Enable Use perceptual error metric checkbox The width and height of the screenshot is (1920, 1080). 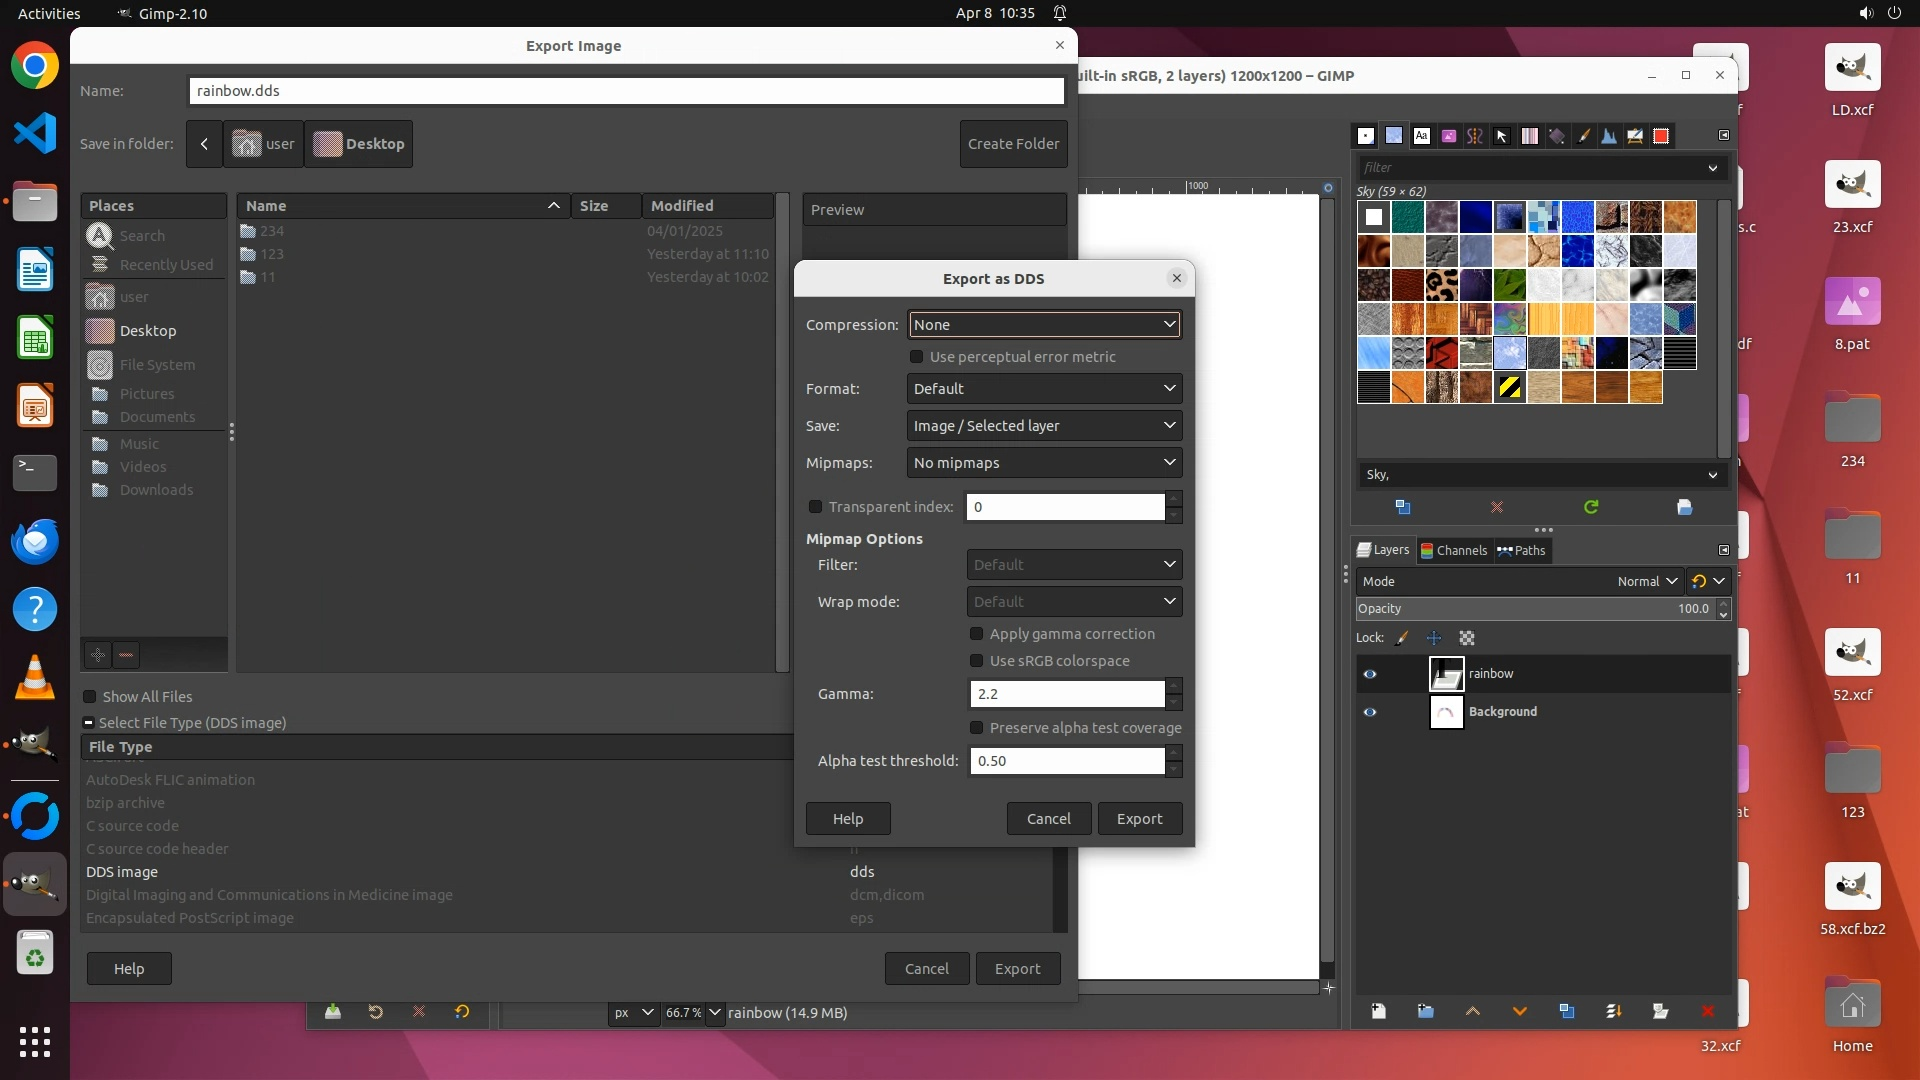916,357
